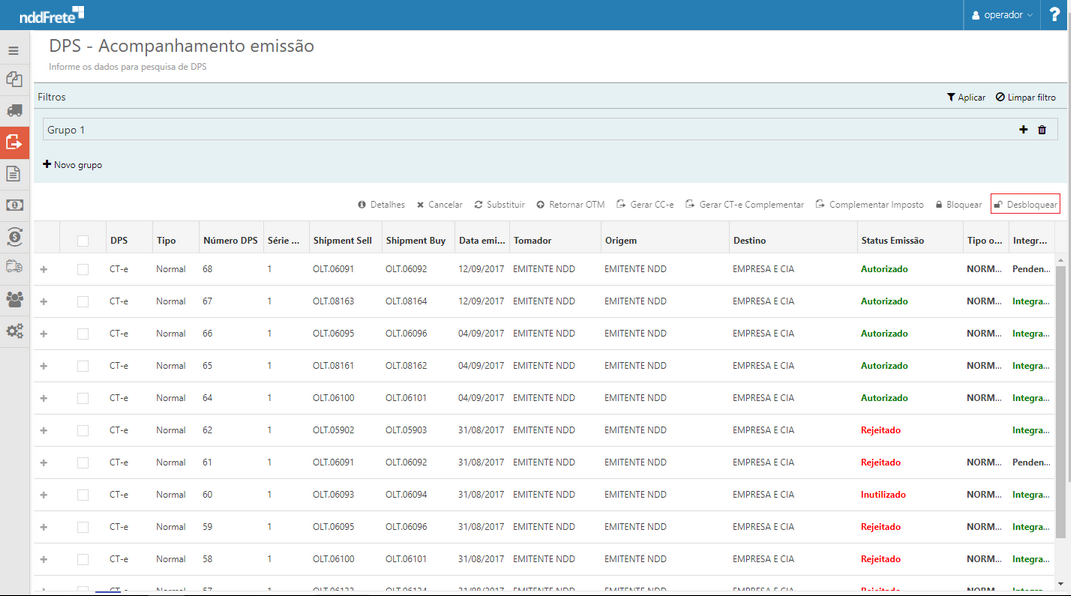
Task: Click the help question mark icon
Action: 1054,15
